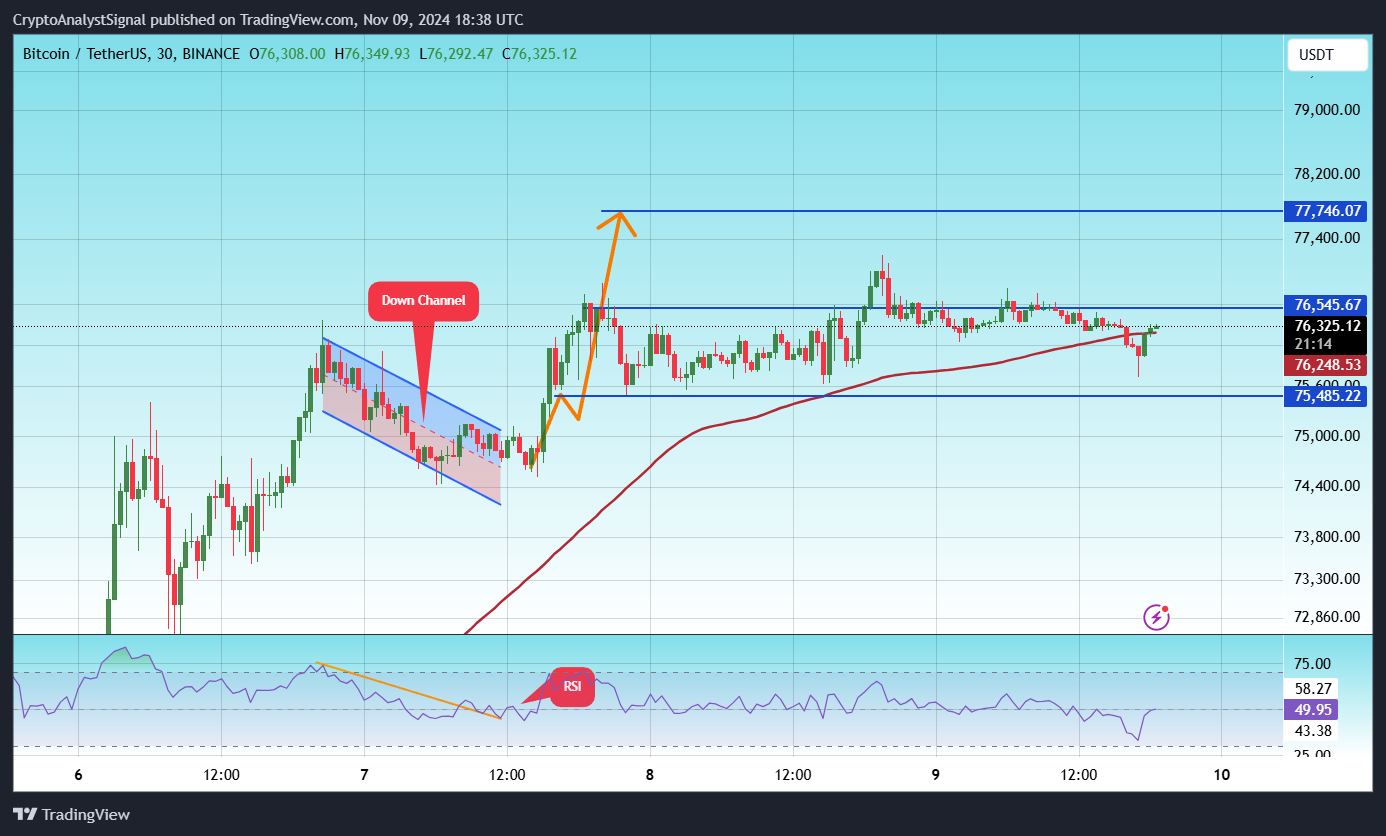Click the 78,200.00 price axis label
The height and width of the screenshot is (836, 1386).
(x=1326, y=174)
